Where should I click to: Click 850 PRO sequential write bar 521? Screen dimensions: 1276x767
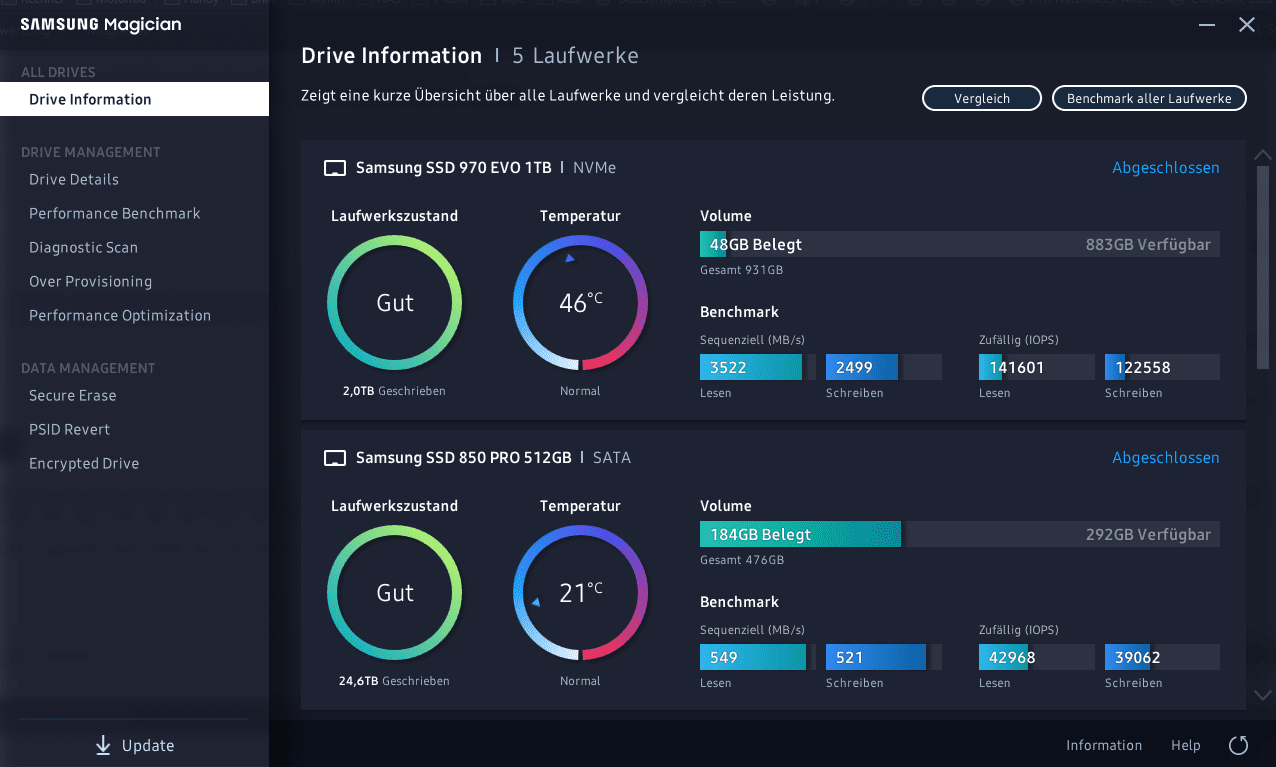click(x=884, y=657)
